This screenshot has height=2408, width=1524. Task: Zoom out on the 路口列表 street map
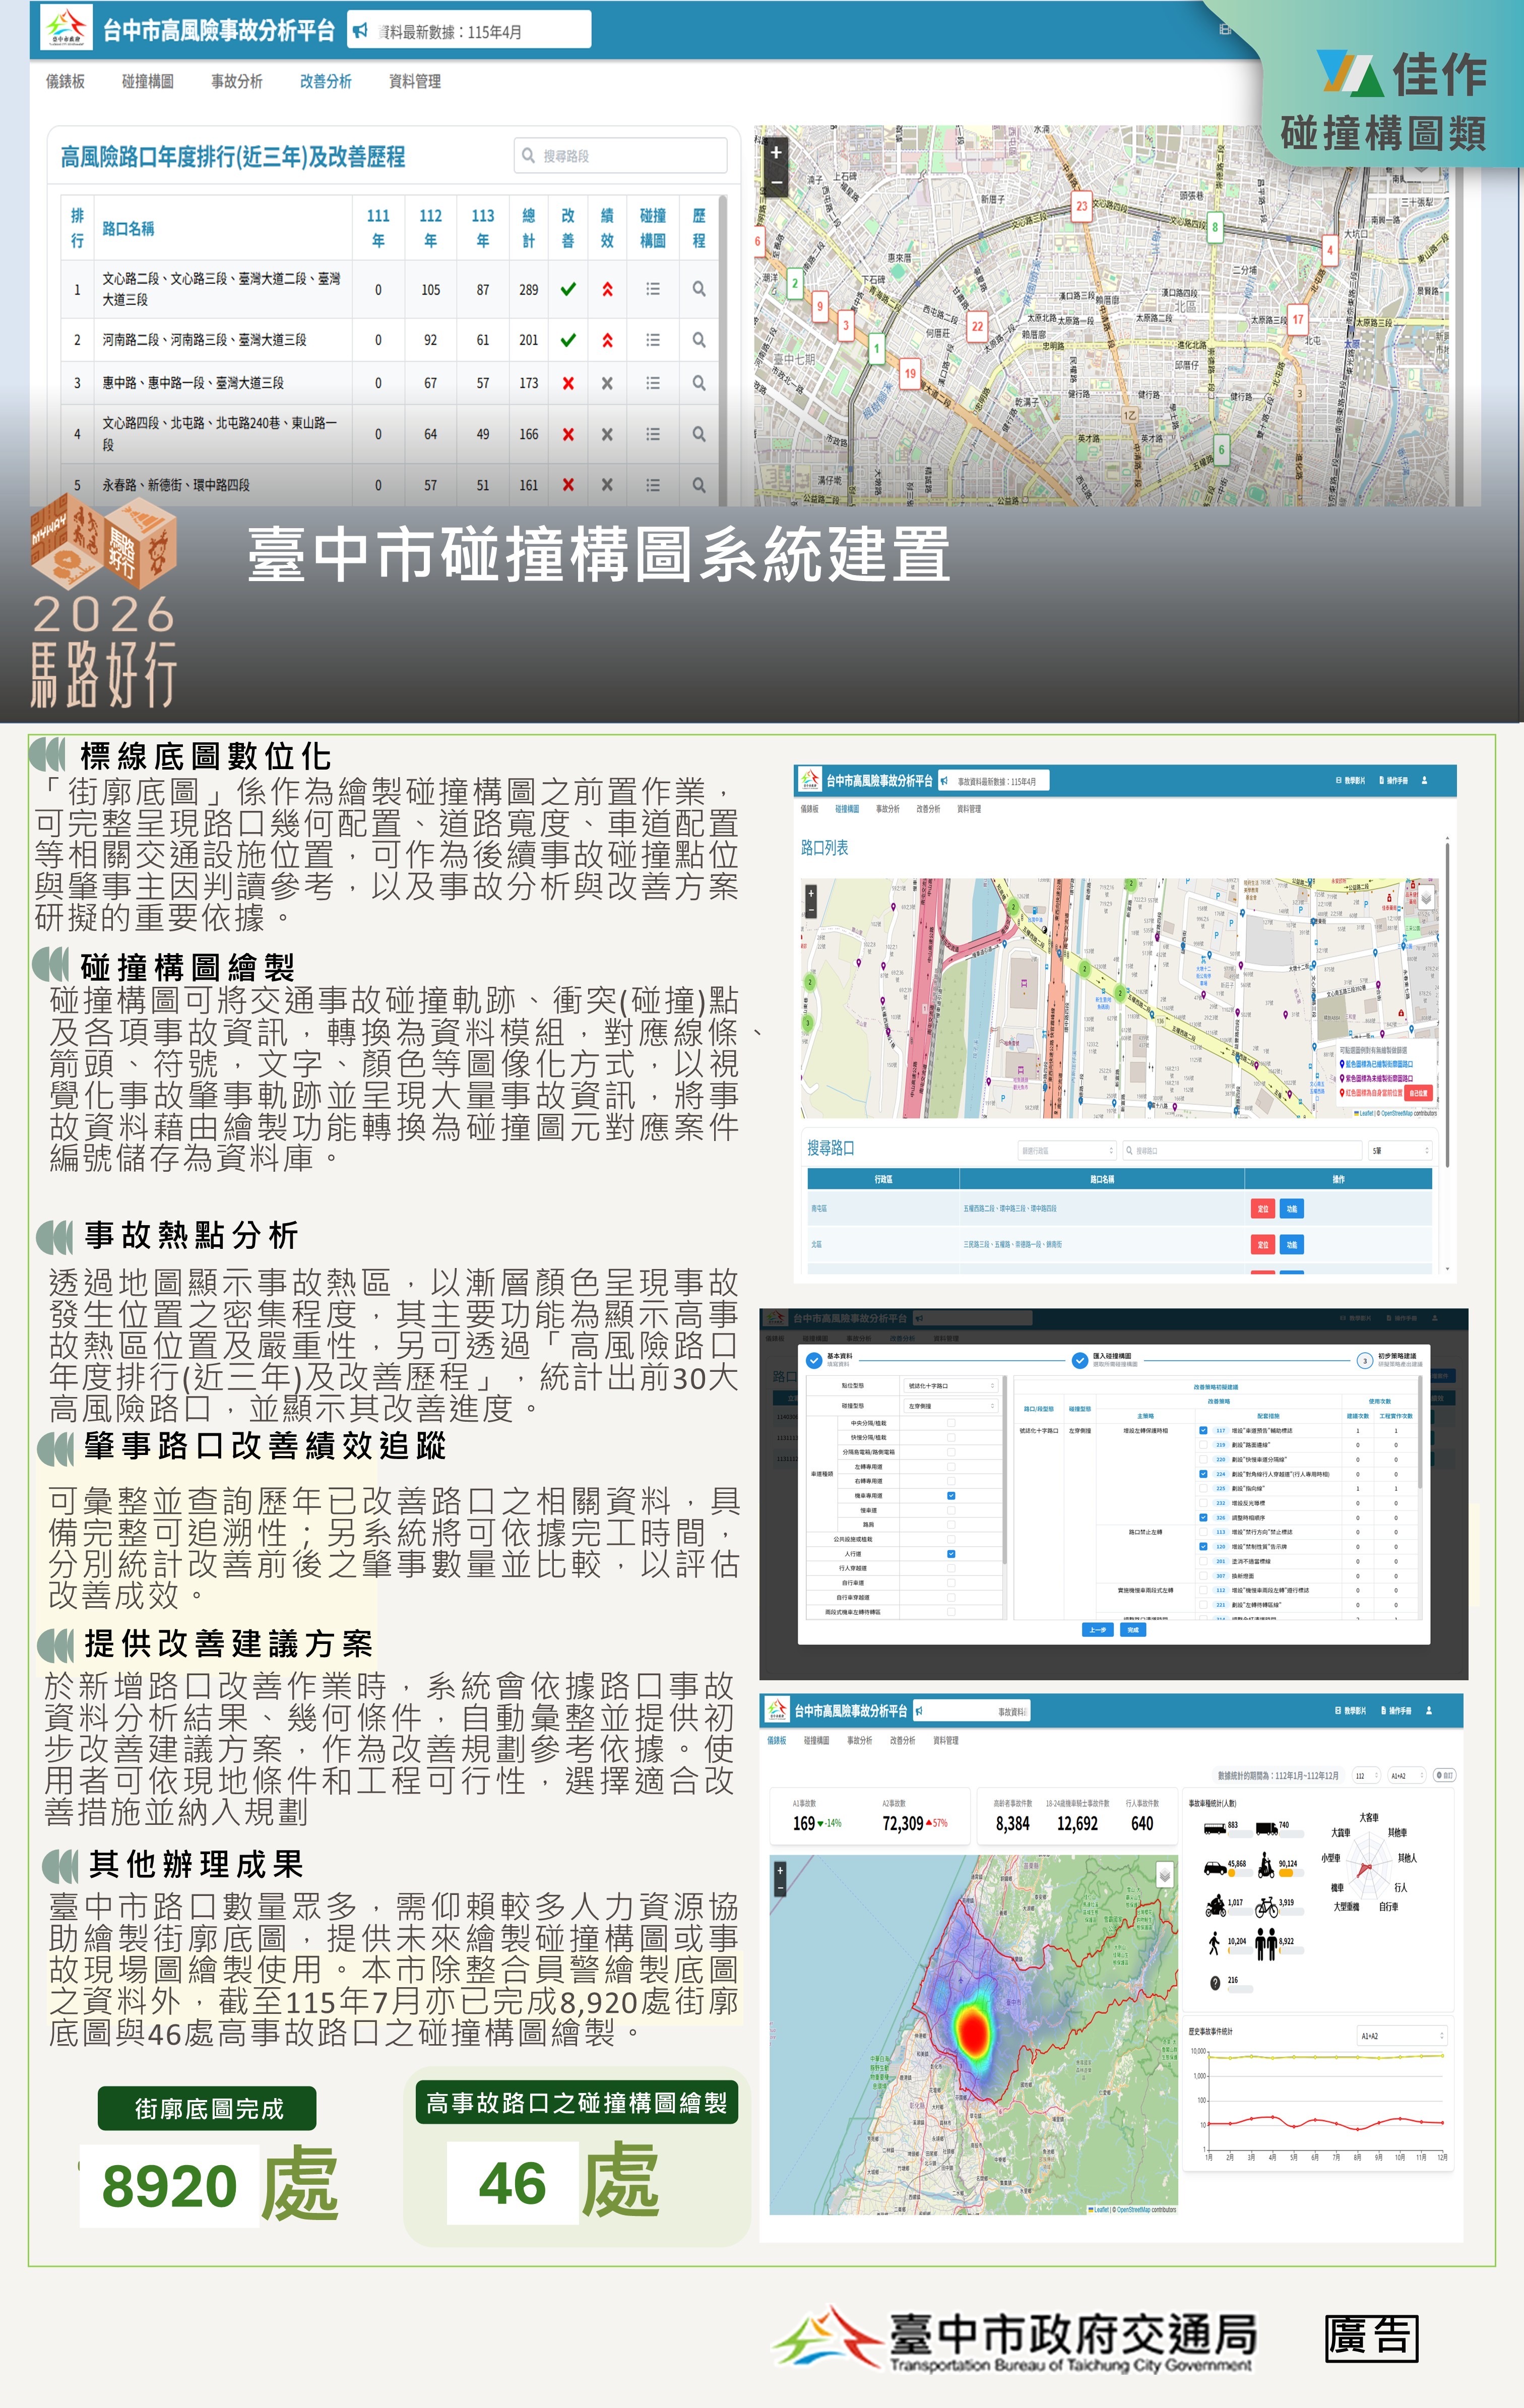tap(811, 909)
